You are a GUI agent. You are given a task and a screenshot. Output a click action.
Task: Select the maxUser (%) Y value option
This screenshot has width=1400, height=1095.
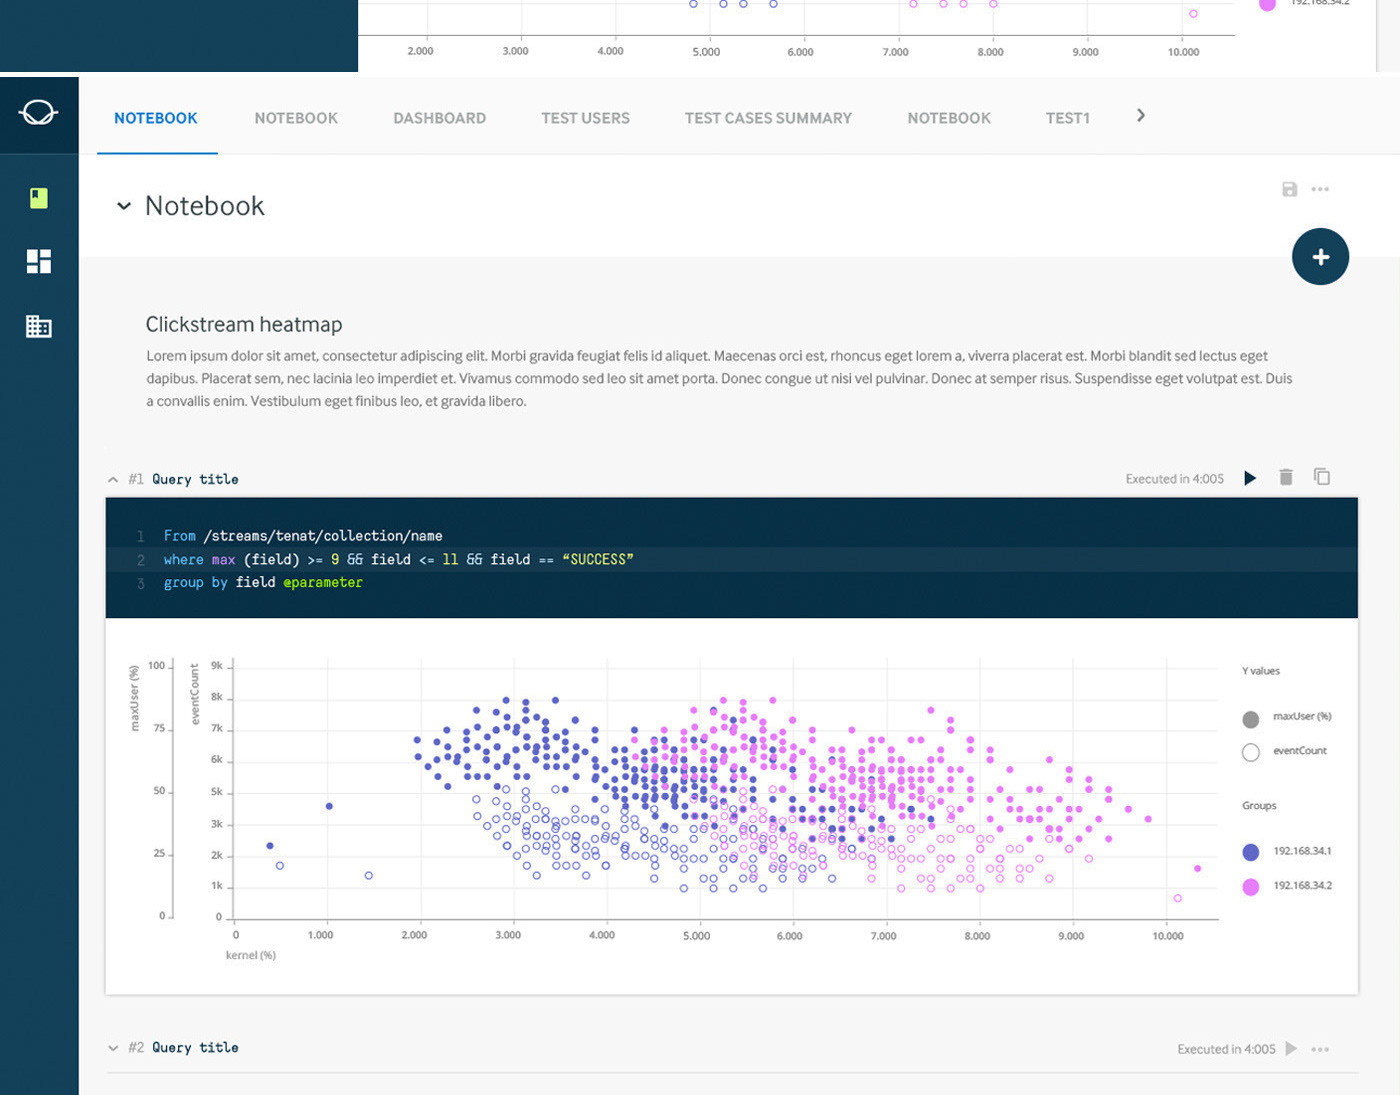(1250, 719)
